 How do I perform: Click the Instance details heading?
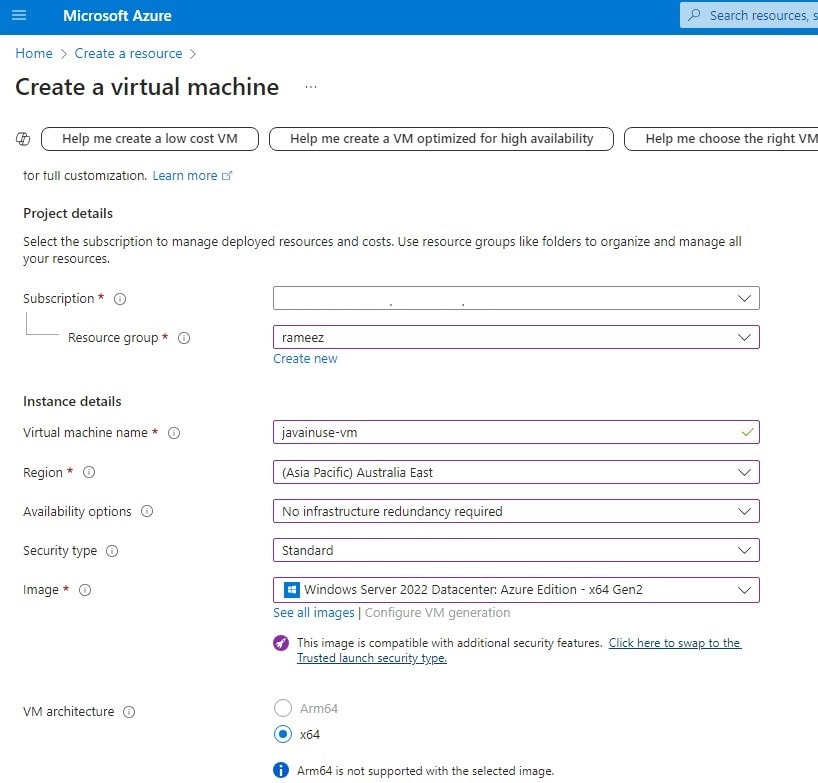coord(72,402)
